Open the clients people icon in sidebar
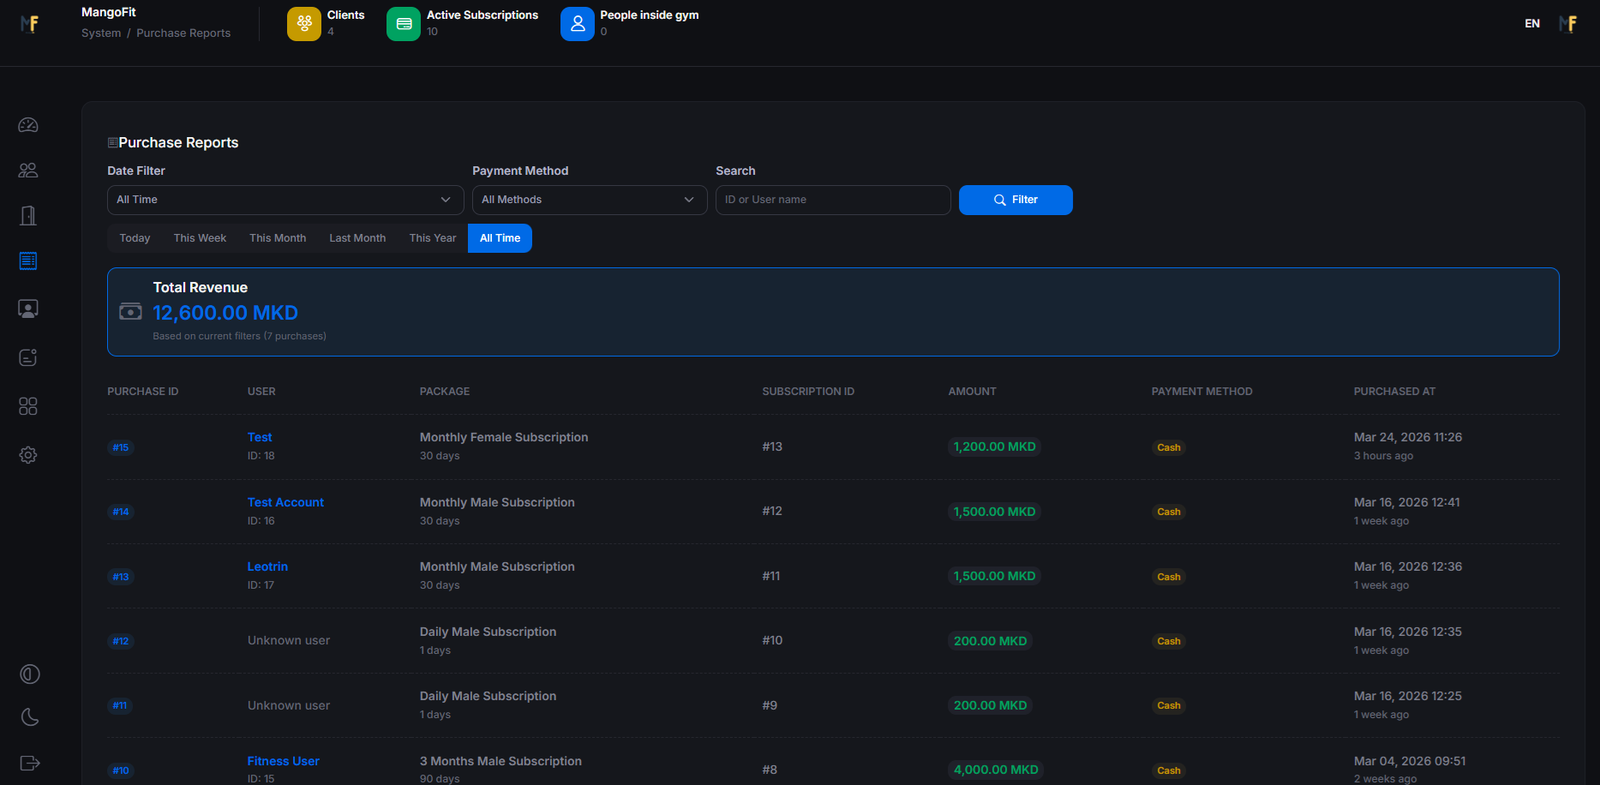 [x=28, y=170]
